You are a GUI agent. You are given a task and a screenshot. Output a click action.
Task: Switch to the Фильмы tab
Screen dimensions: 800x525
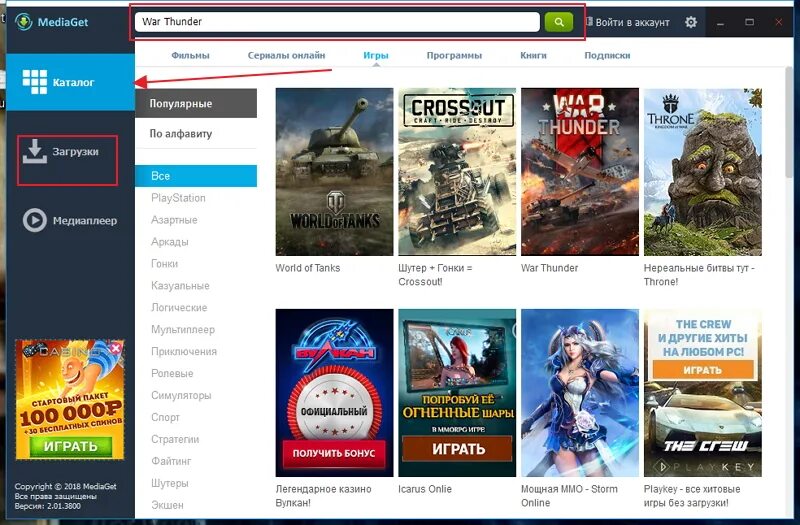pos(190,56)
